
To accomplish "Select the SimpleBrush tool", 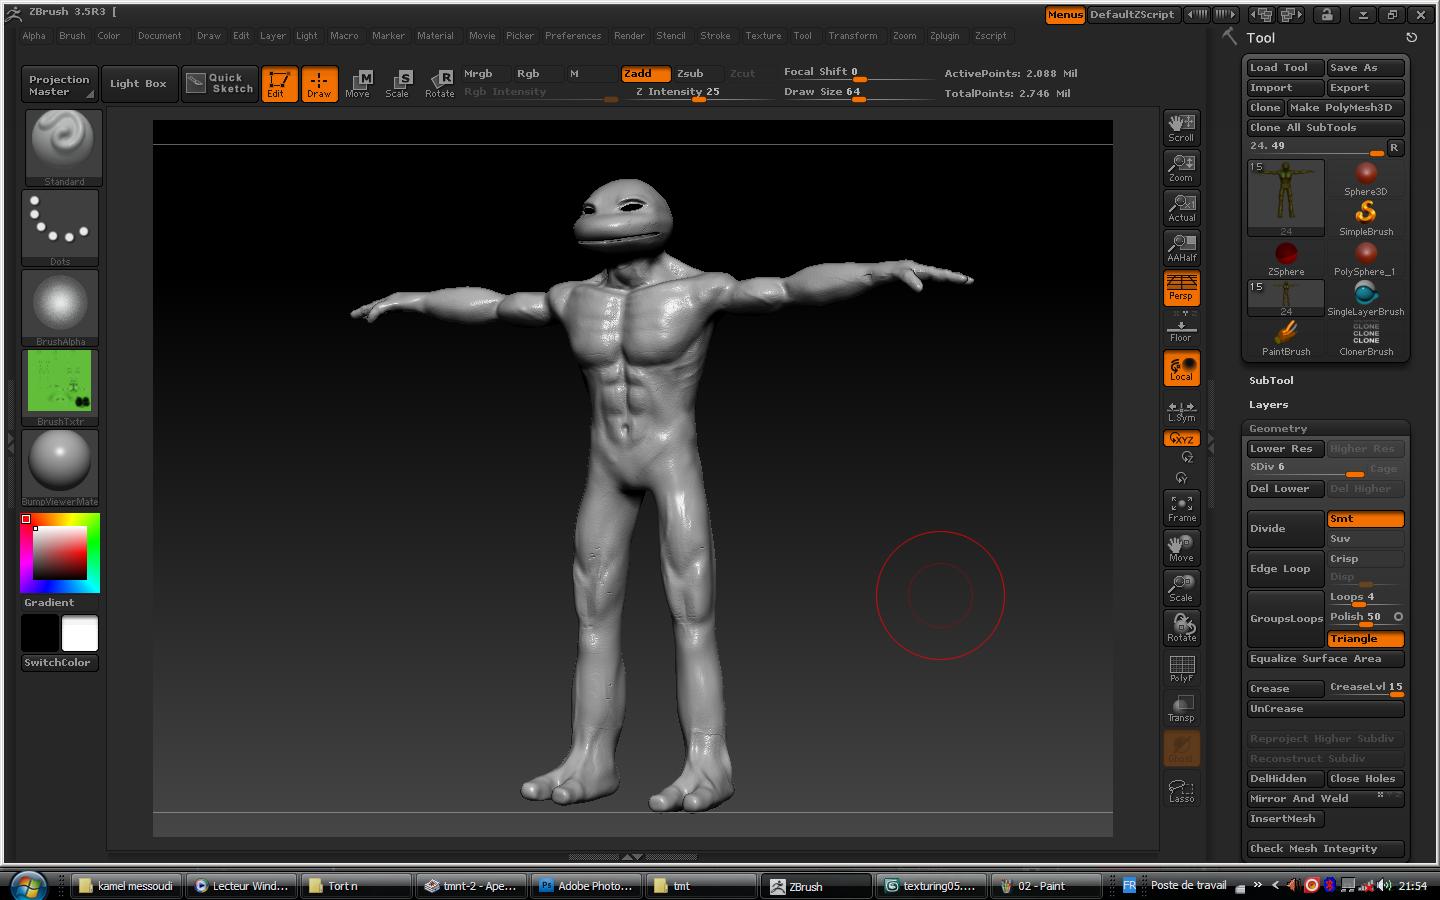I will 1366,219.
